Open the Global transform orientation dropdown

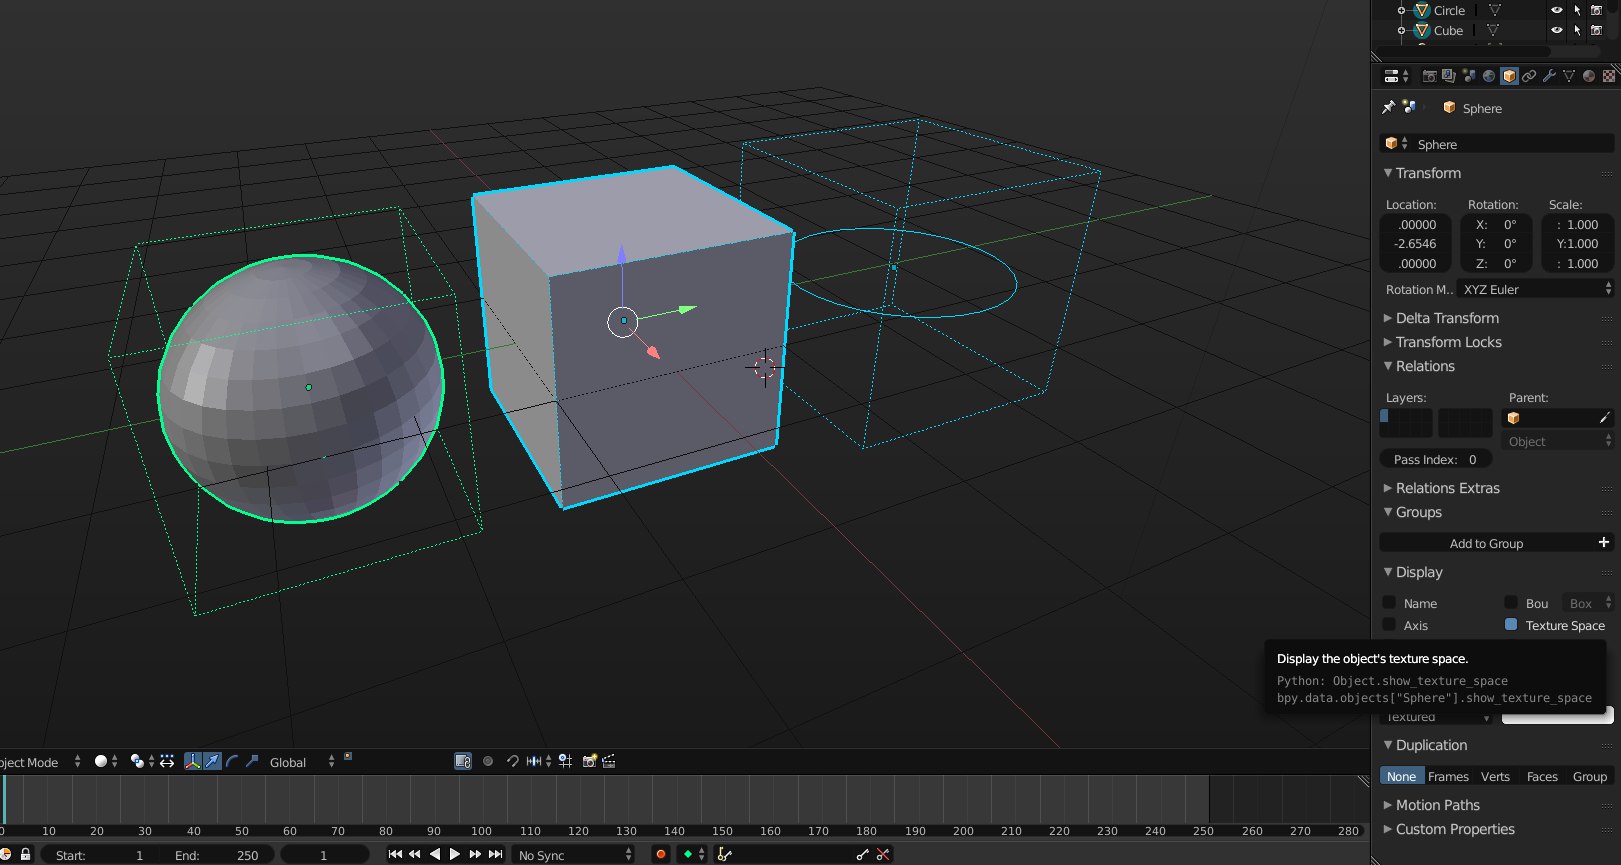click(x=301, y=762)
